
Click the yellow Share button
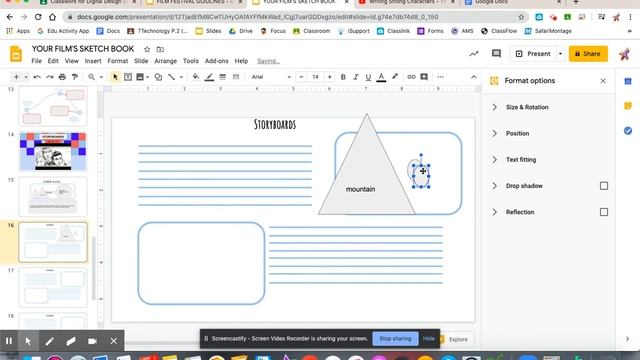point(588,54)
